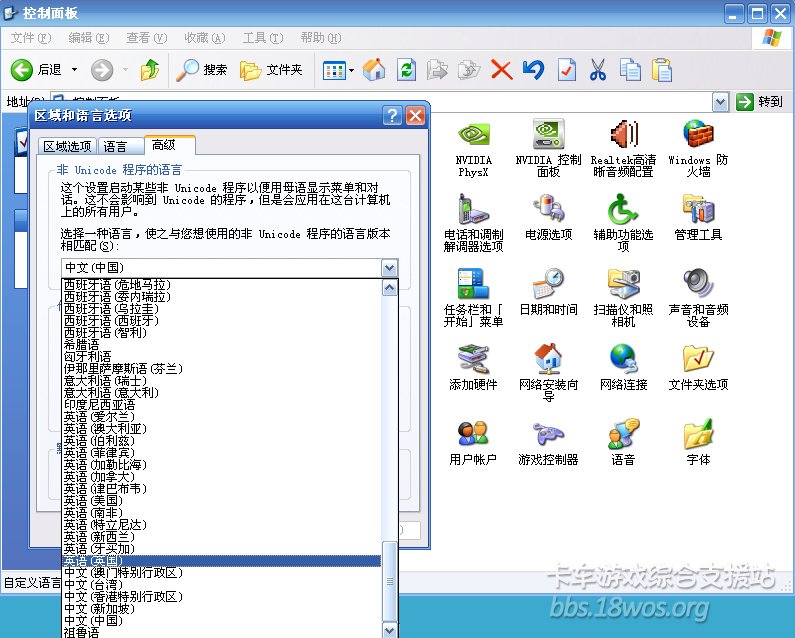This screenshot has width=795, height=638.
Task: Click the red delete X toolbar icon
Action: (x=501, y=70)
